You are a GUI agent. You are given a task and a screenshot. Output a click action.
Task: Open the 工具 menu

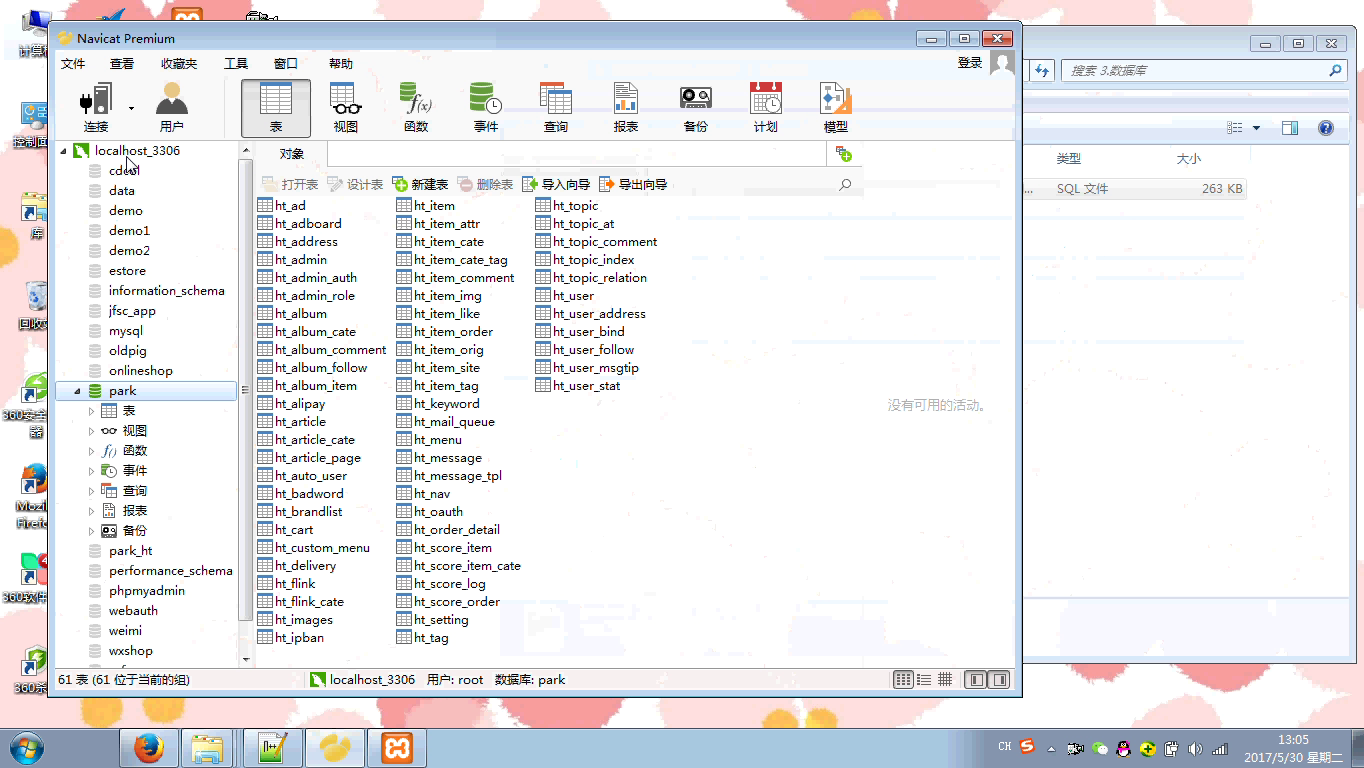pos(236,64)
